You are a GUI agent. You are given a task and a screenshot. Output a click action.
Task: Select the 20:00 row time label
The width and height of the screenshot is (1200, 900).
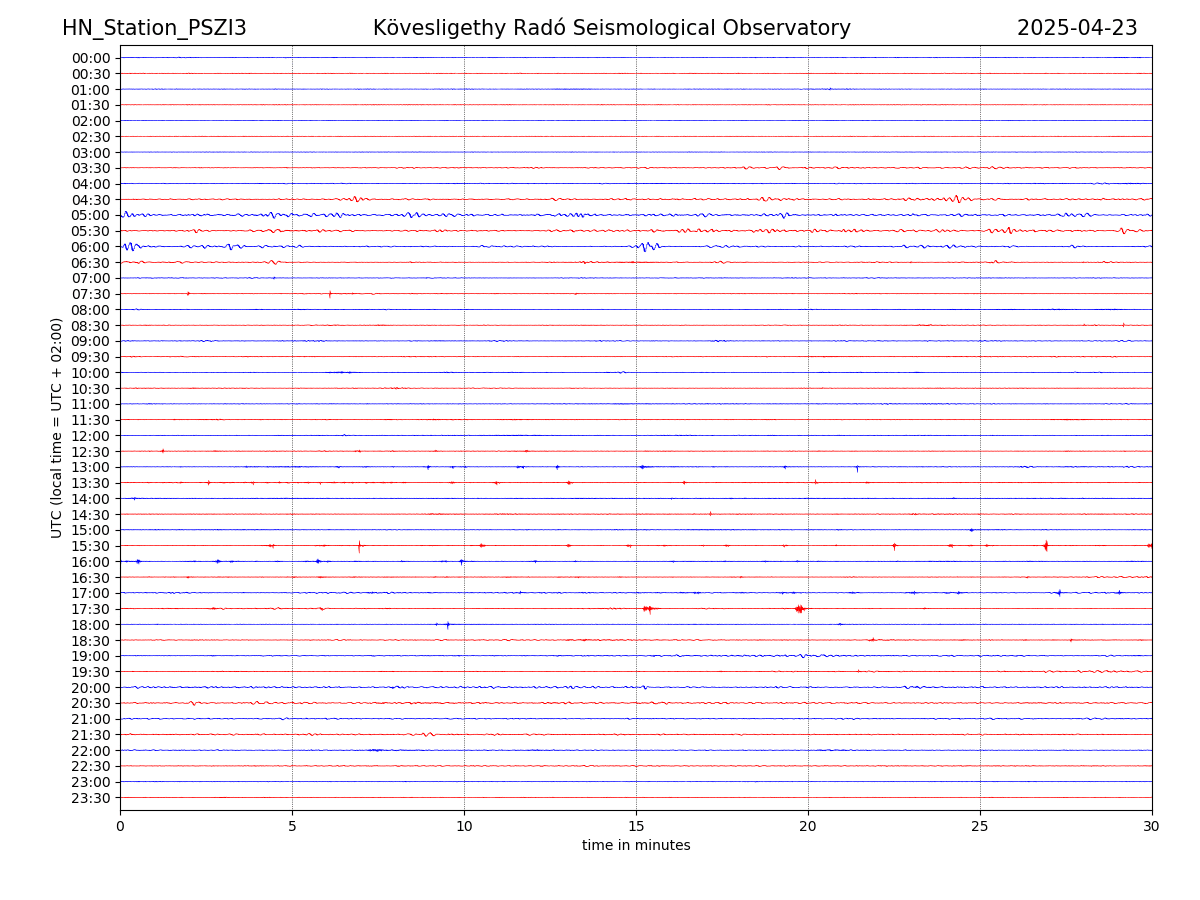coord(90,688)
